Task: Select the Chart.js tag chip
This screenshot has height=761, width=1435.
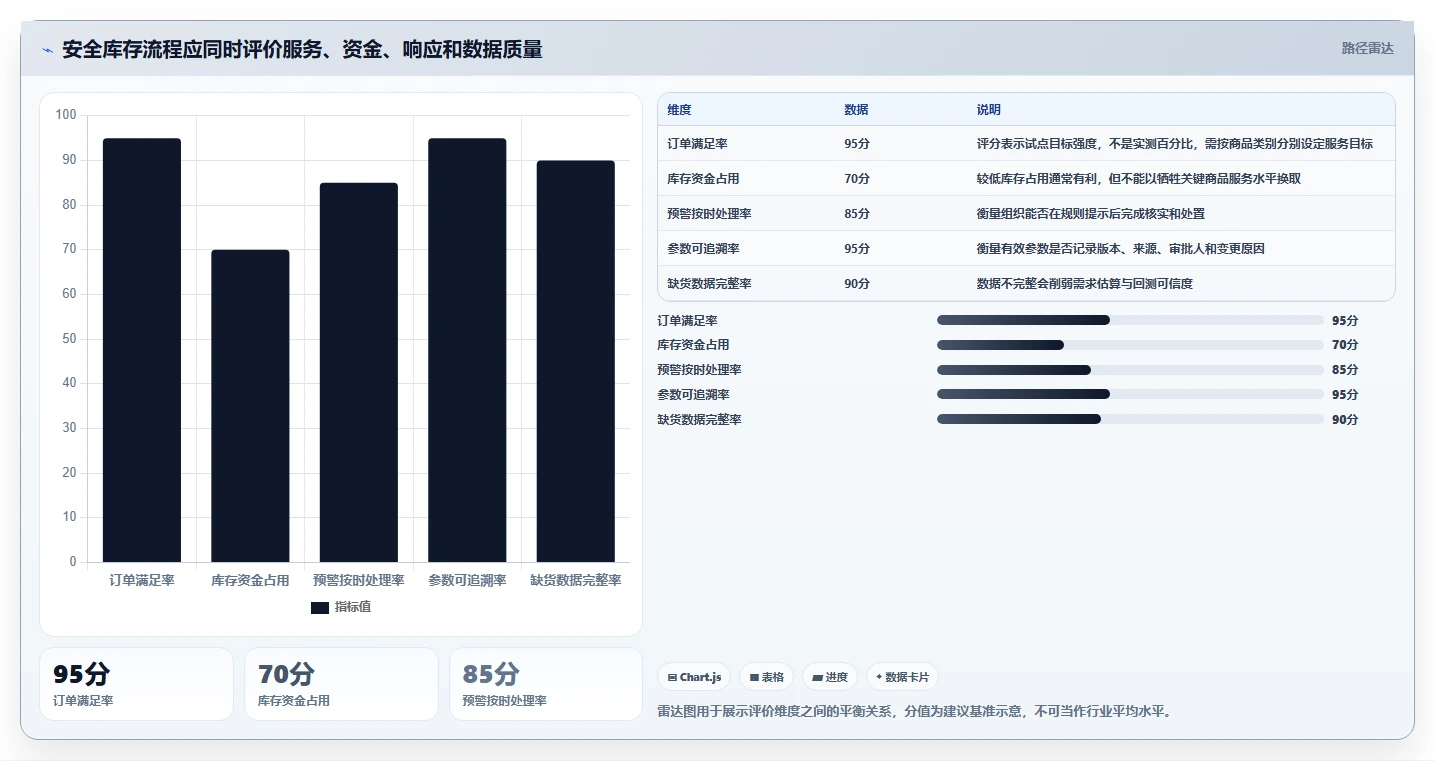Action: tap(694, 677)
